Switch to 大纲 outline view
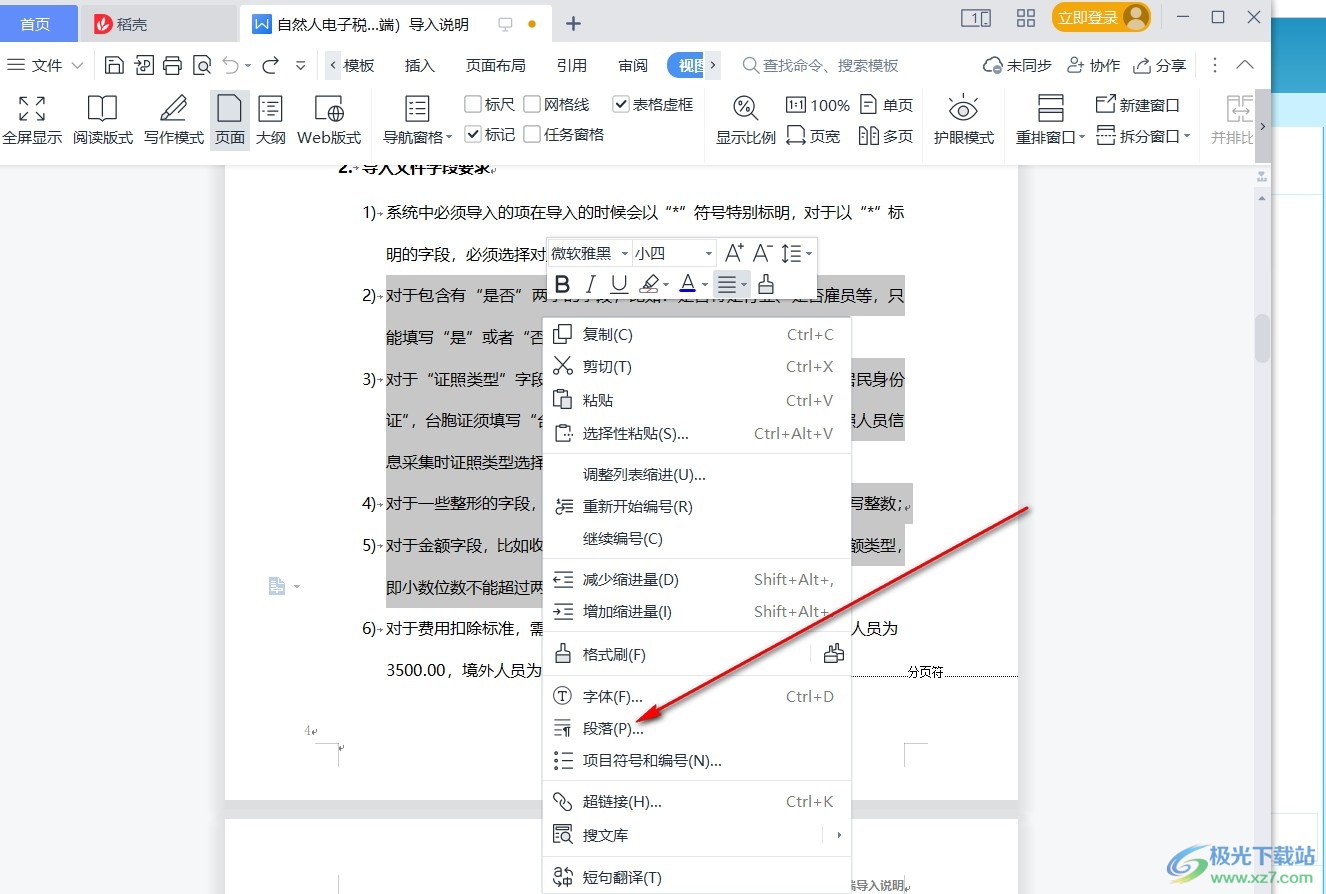Viewport: 1326px width, 894px height. [270, 121]
